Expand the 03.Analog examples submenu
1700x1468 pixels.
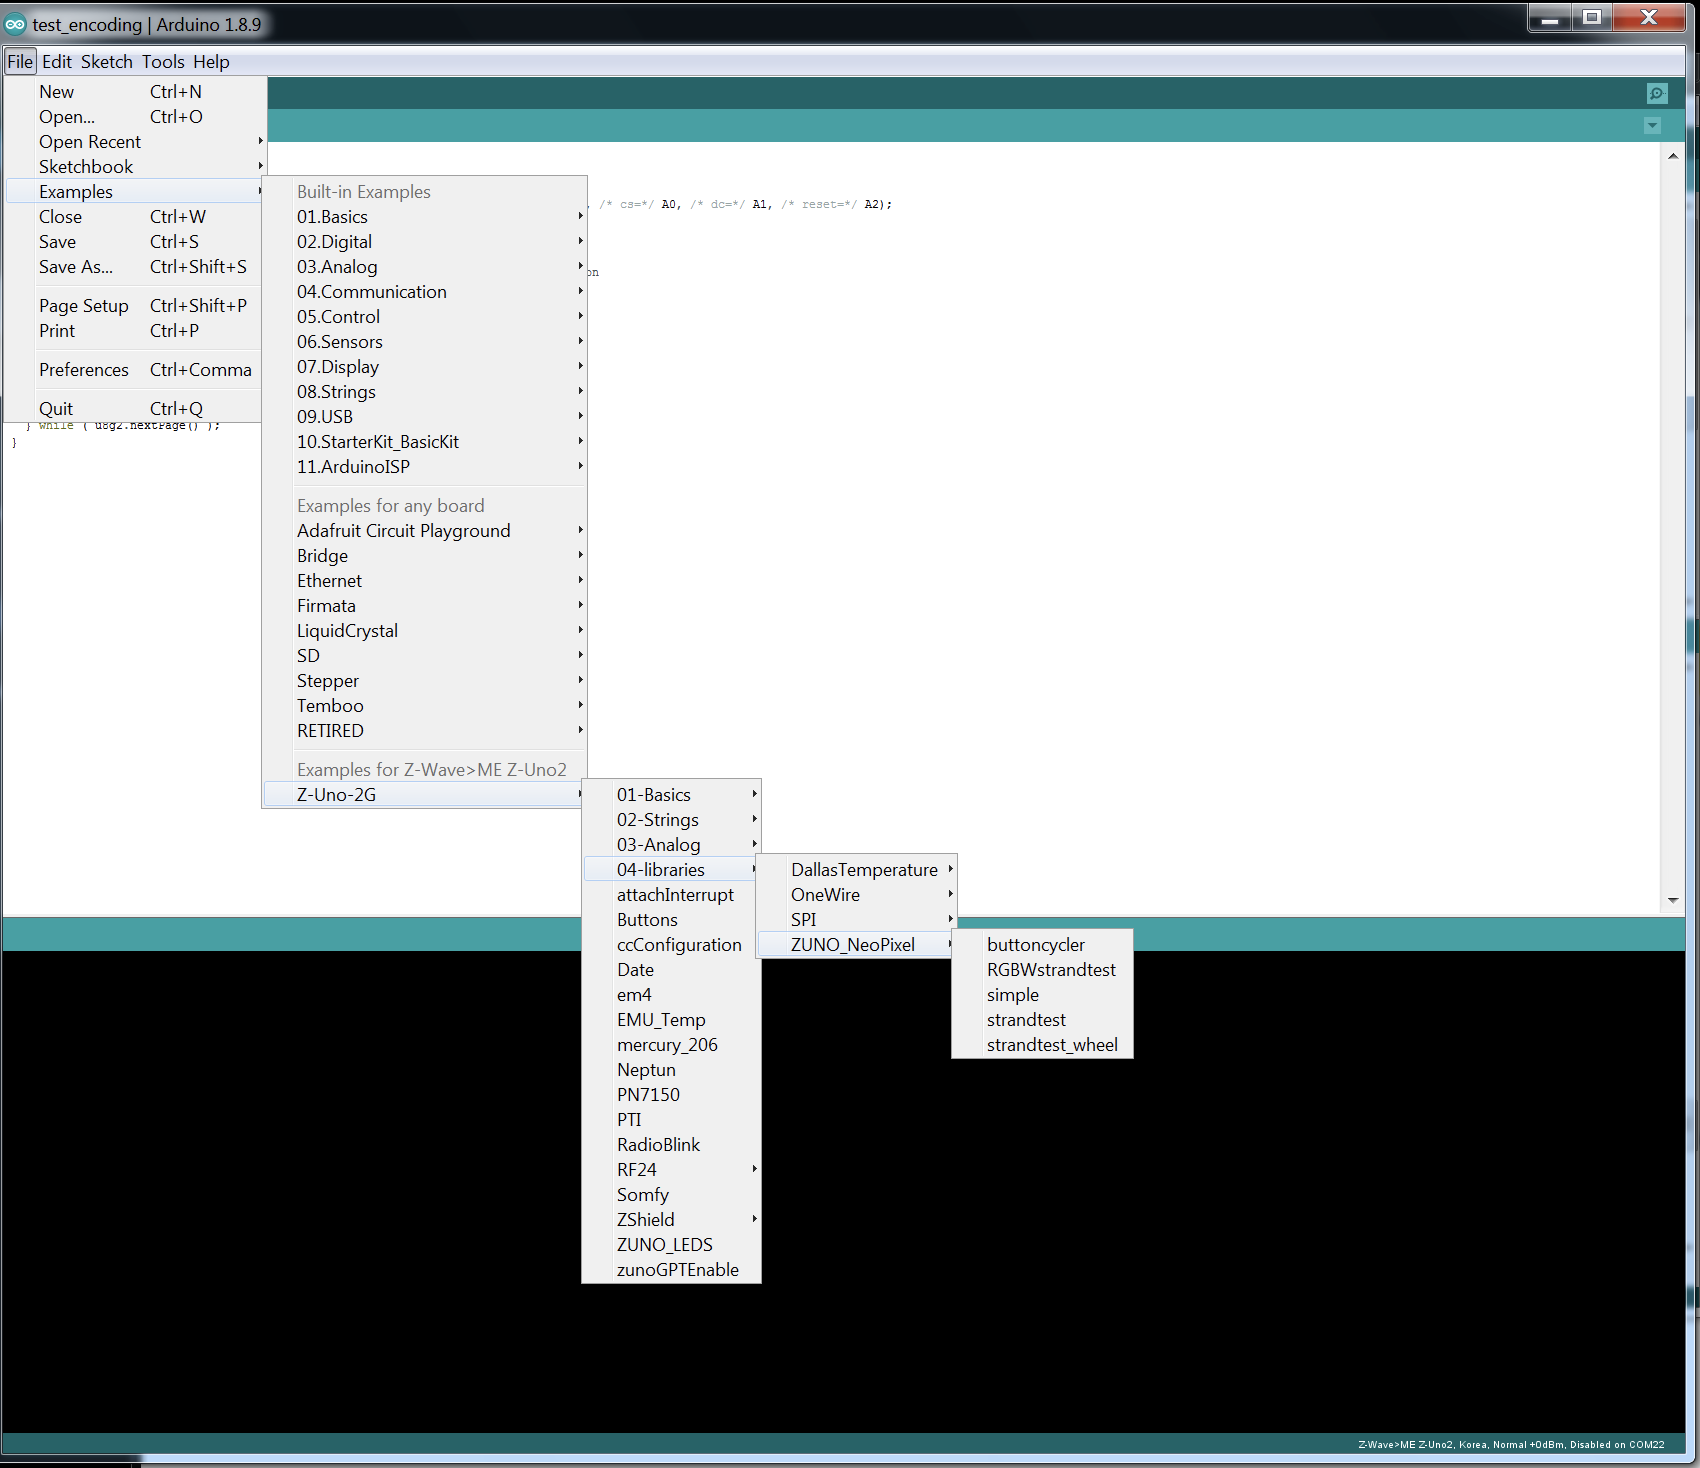425,266
